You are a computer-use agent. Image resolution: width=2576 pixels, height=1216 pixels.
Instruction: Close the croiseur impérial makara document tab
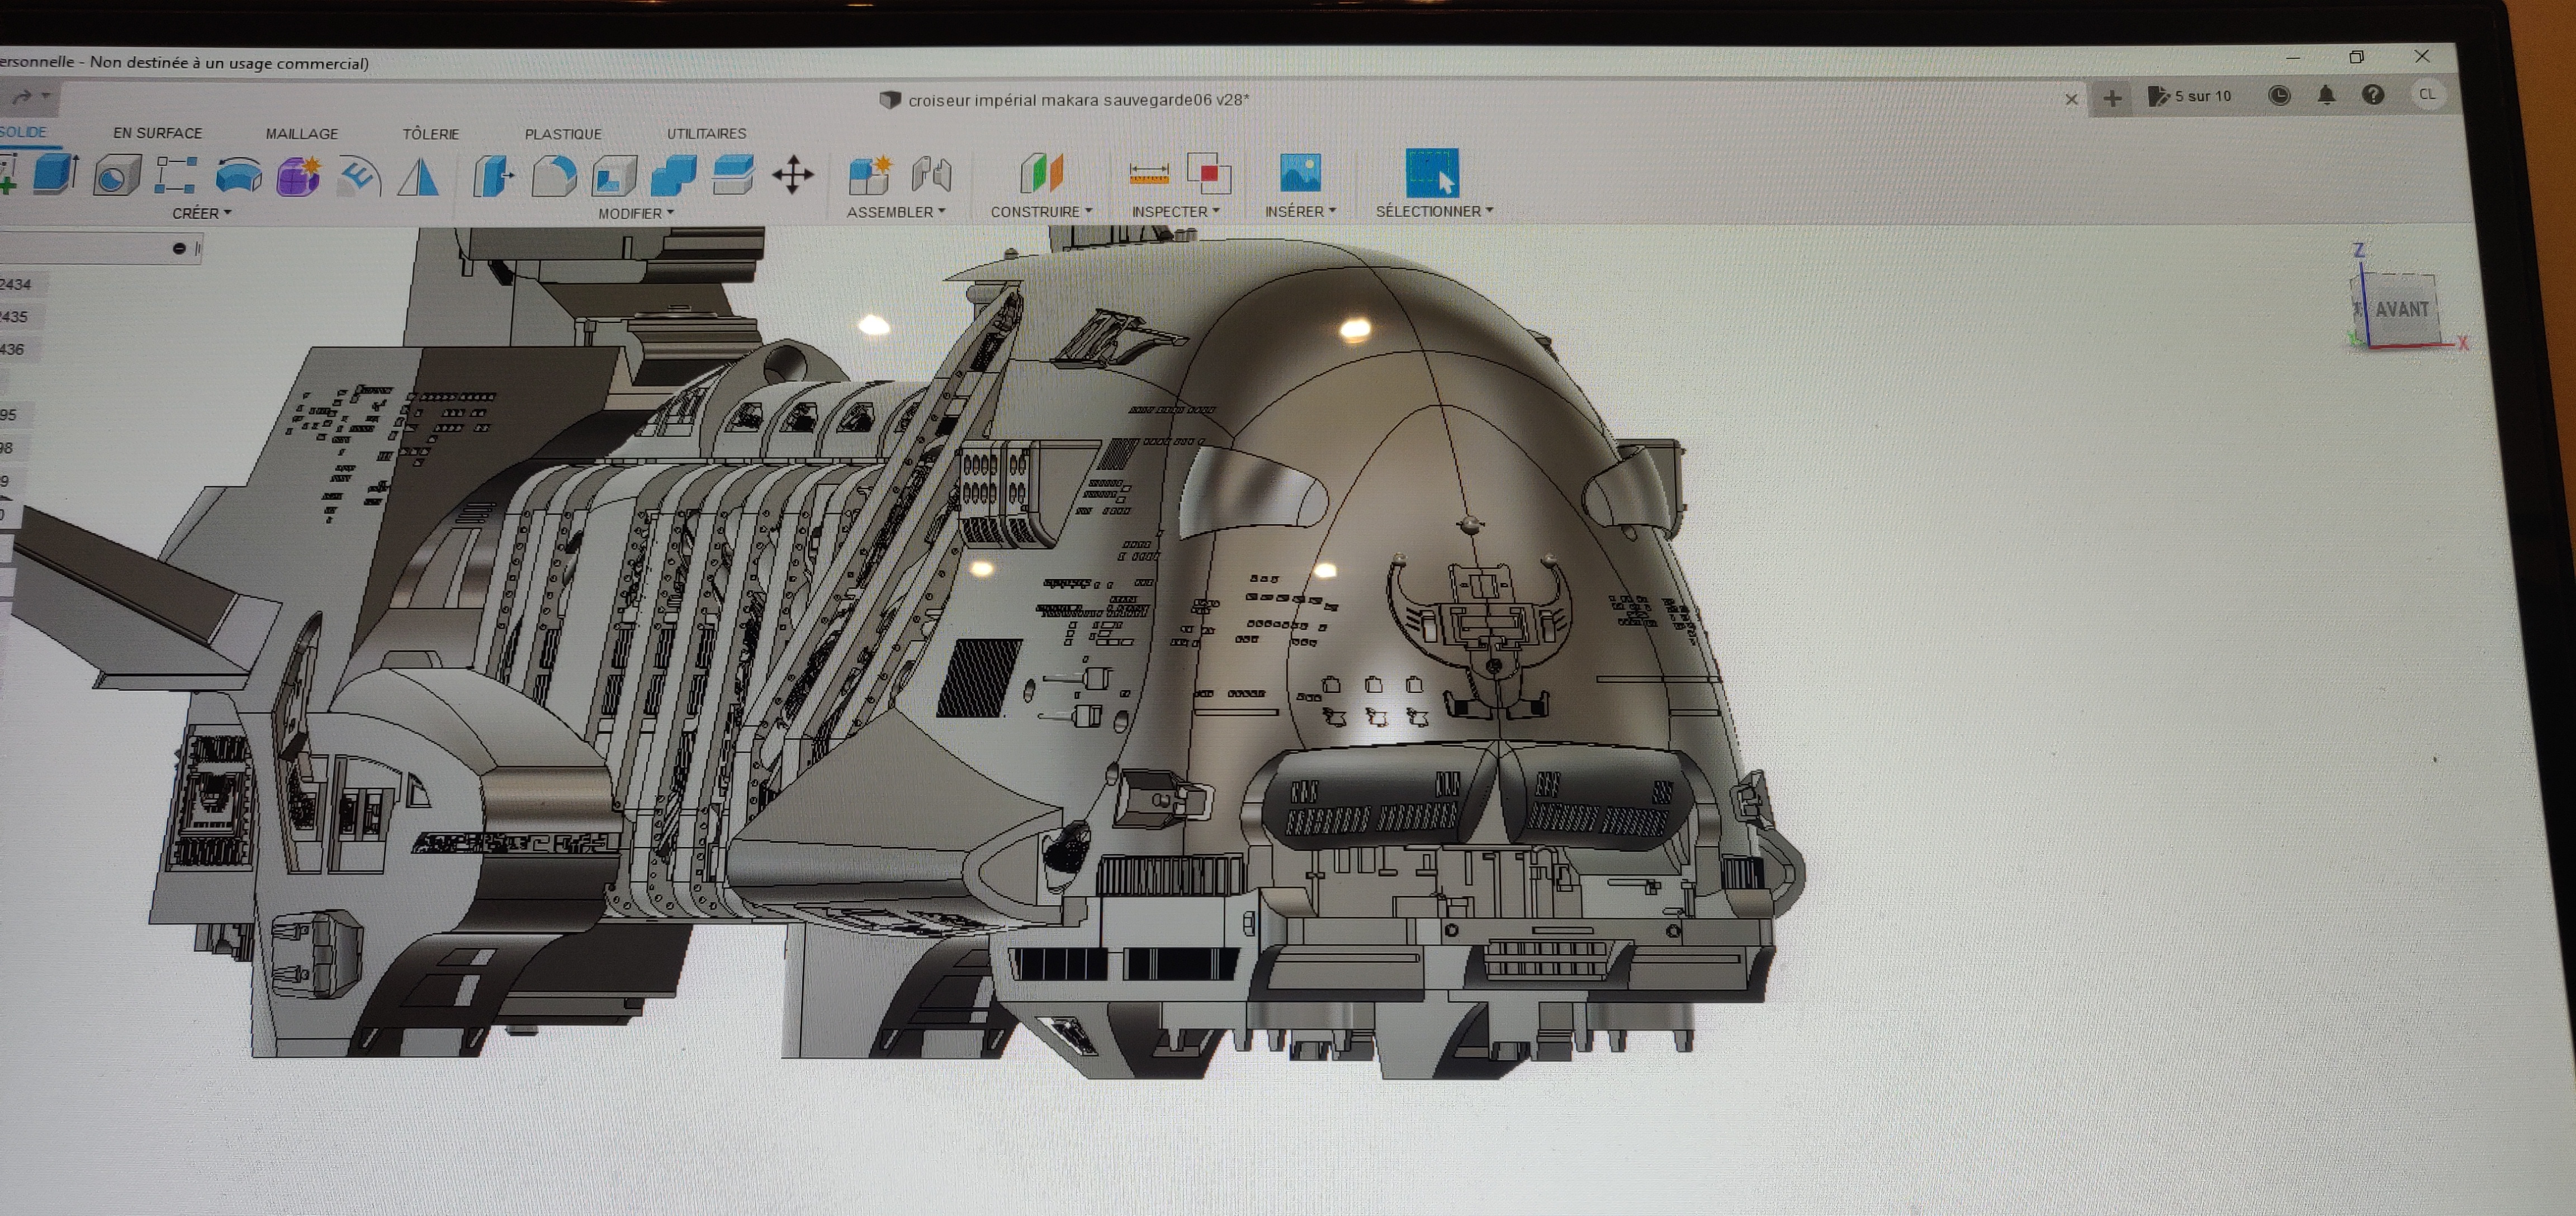point(2071,99)
